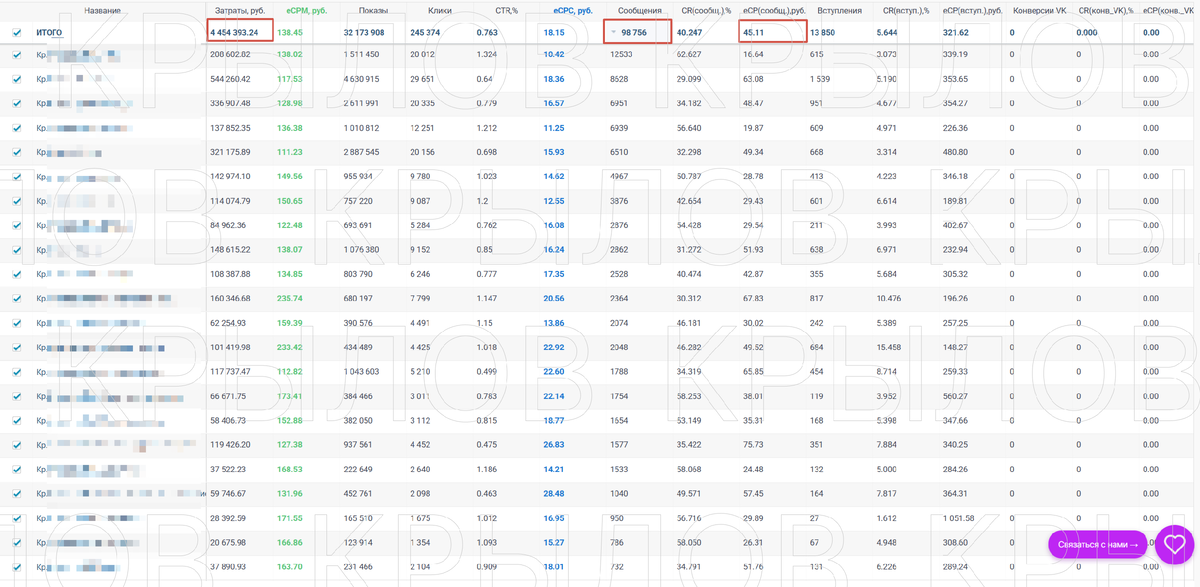Click total join CR value 5.644

[x=887, y=32]
